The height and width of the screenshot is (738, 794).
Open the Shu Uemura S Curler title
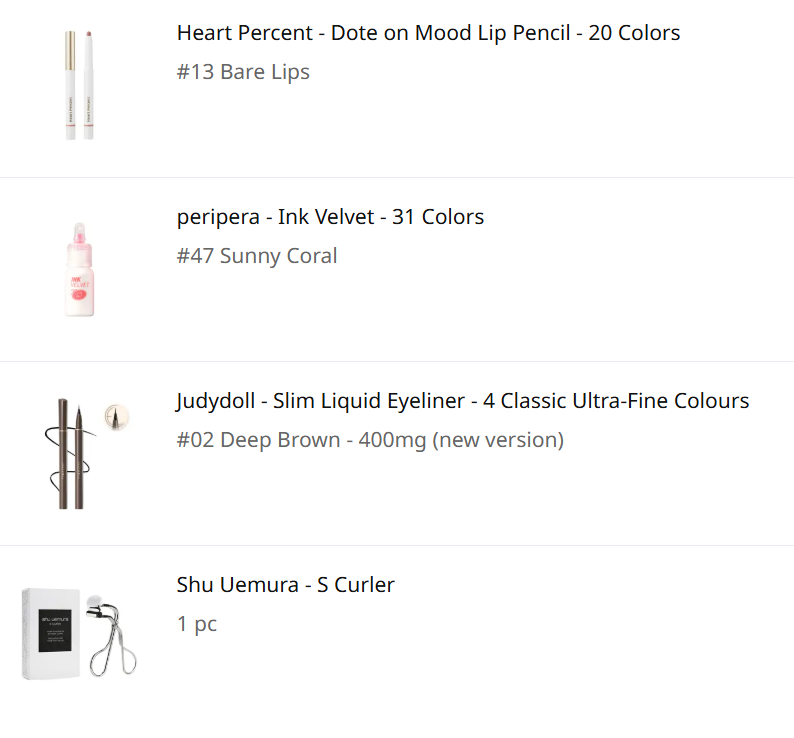286,585
